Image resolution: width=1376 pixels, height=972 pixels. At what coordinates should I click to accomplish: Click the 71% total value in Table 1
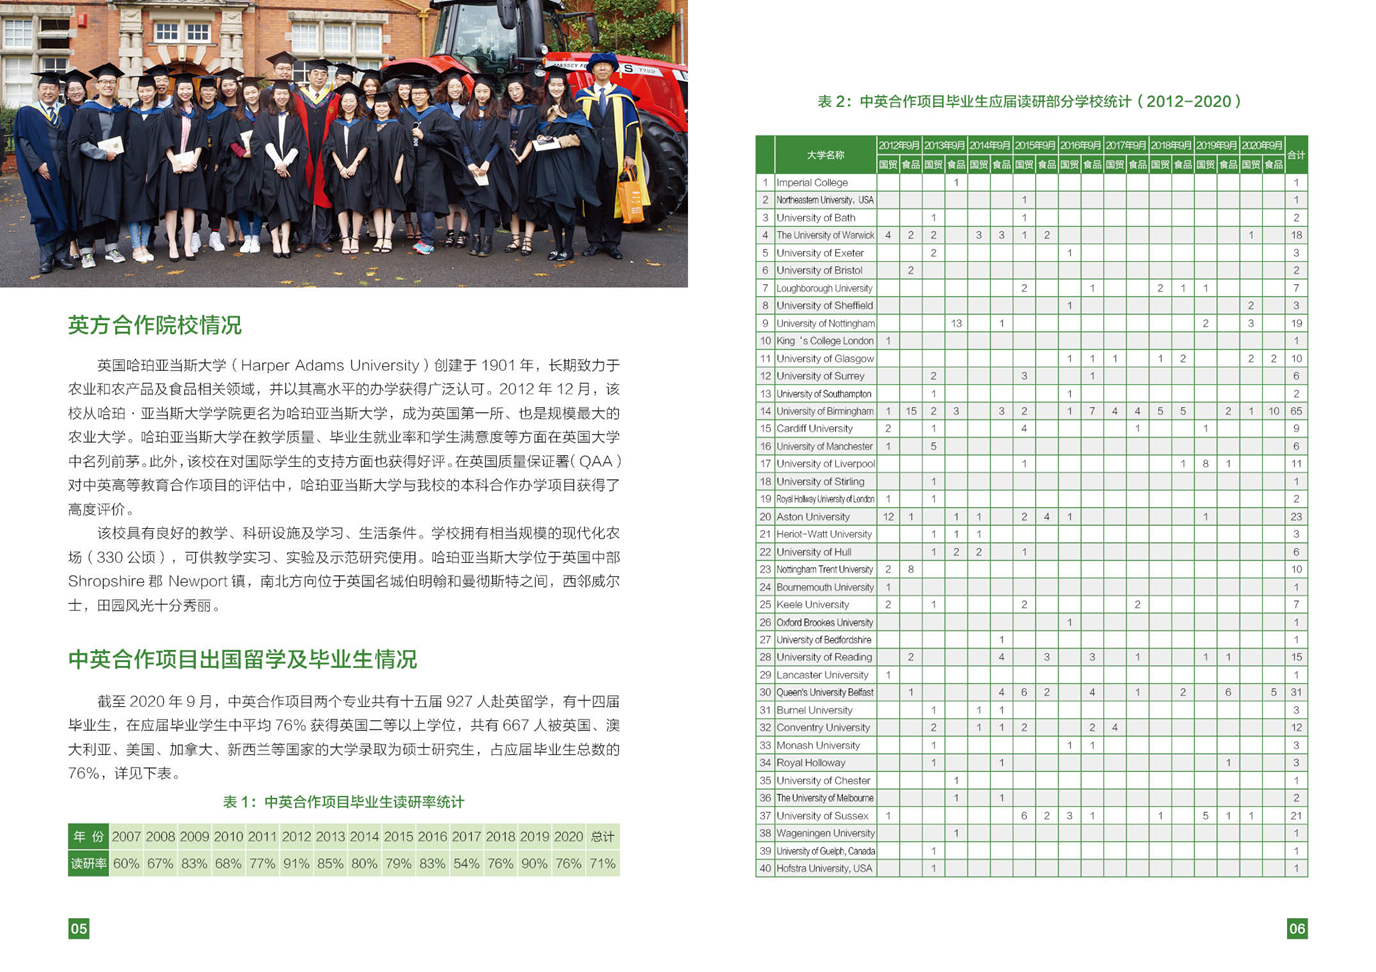click(602, 863)
